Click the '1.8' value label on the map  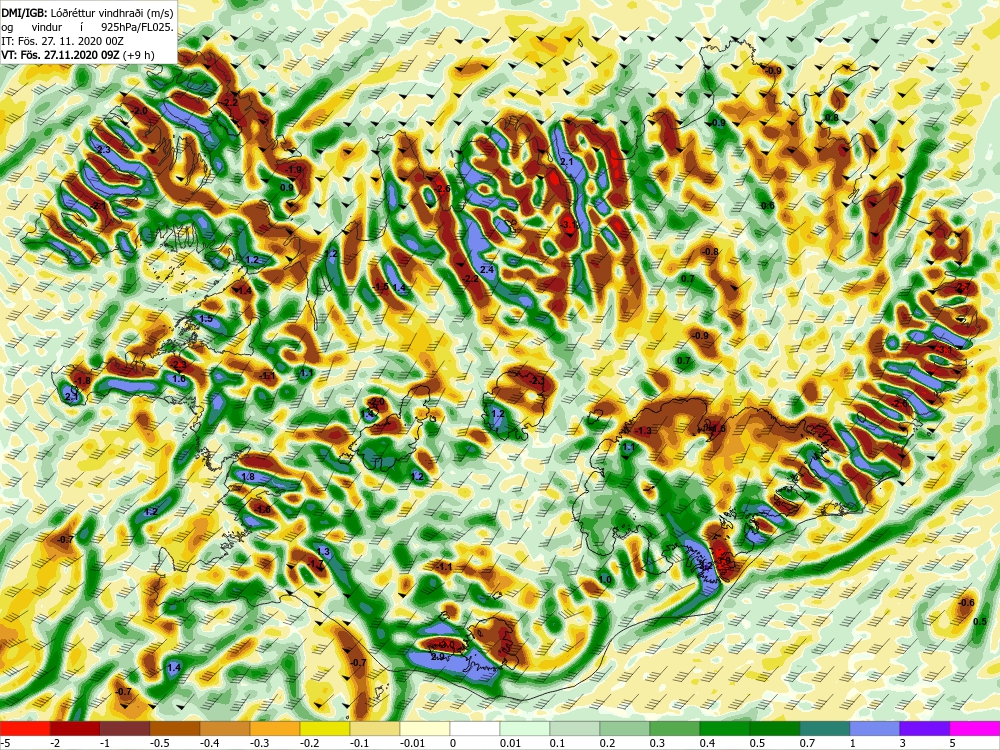248,476
